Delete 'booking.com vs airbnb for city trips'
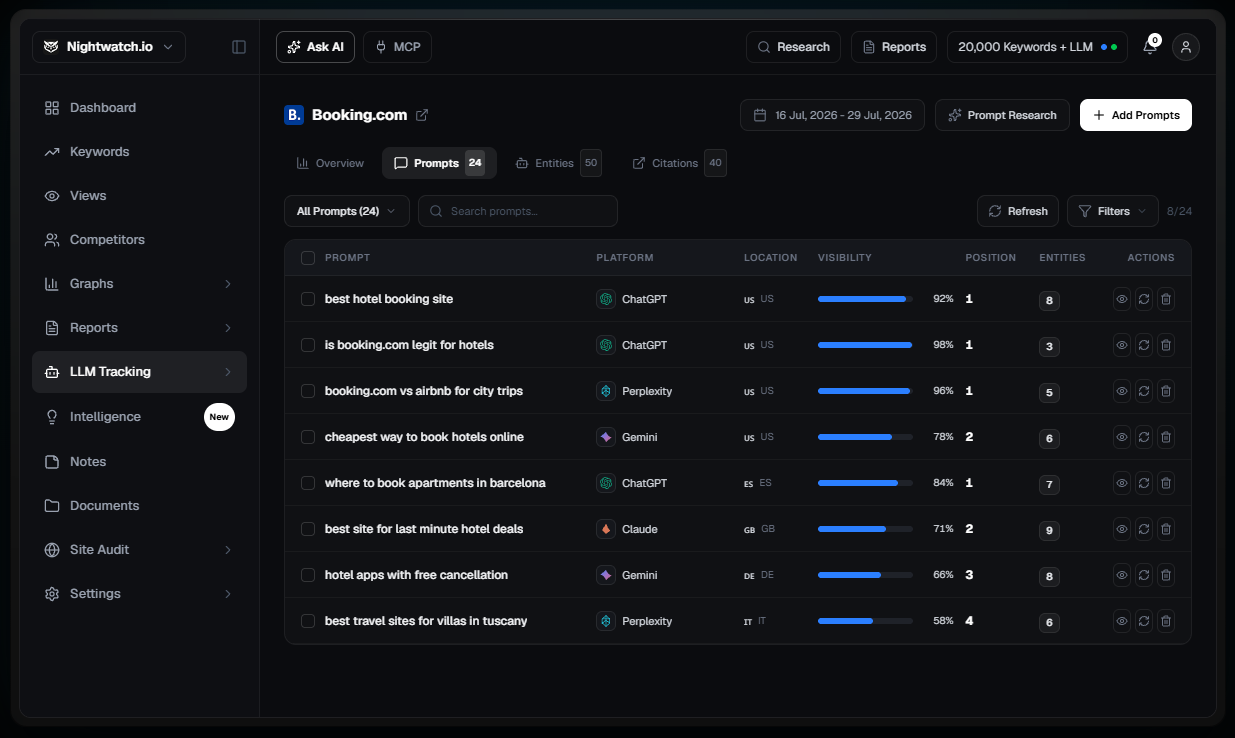 (1166, 391)
